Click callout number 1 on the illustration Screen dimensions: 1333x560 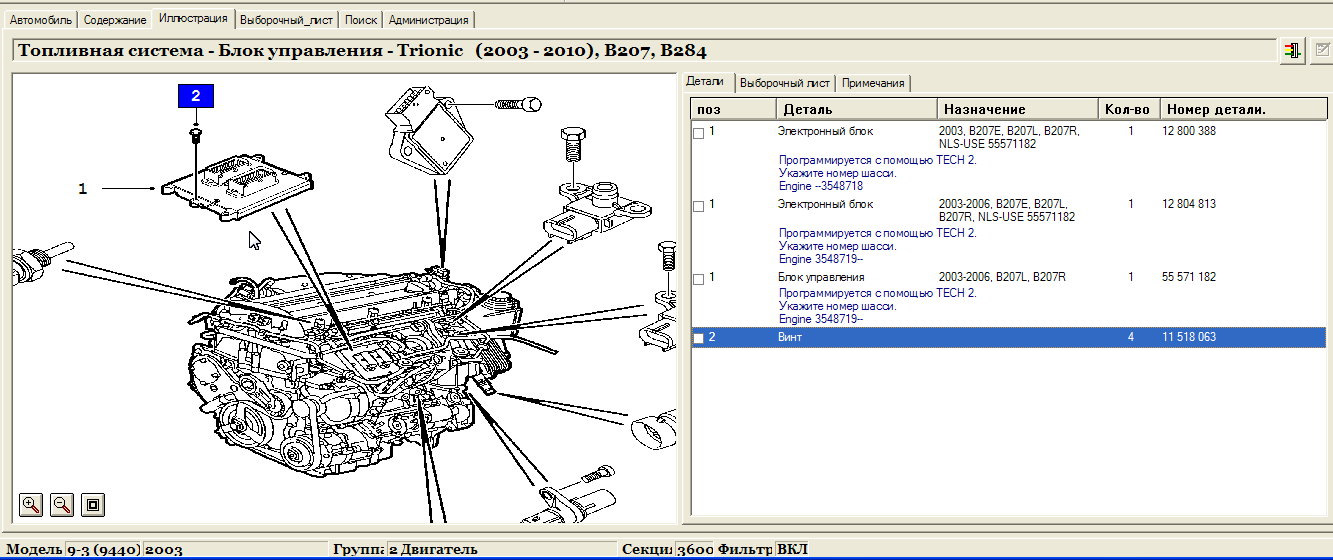pos(83,187)
